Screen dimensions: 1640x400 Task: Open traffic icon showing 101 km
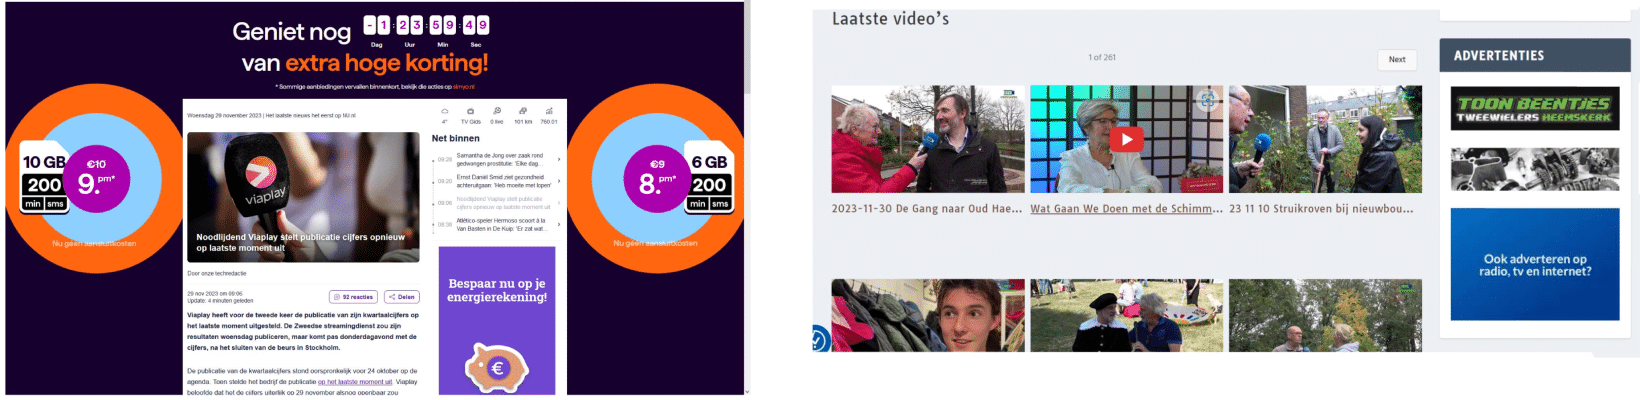coord(523,115)
